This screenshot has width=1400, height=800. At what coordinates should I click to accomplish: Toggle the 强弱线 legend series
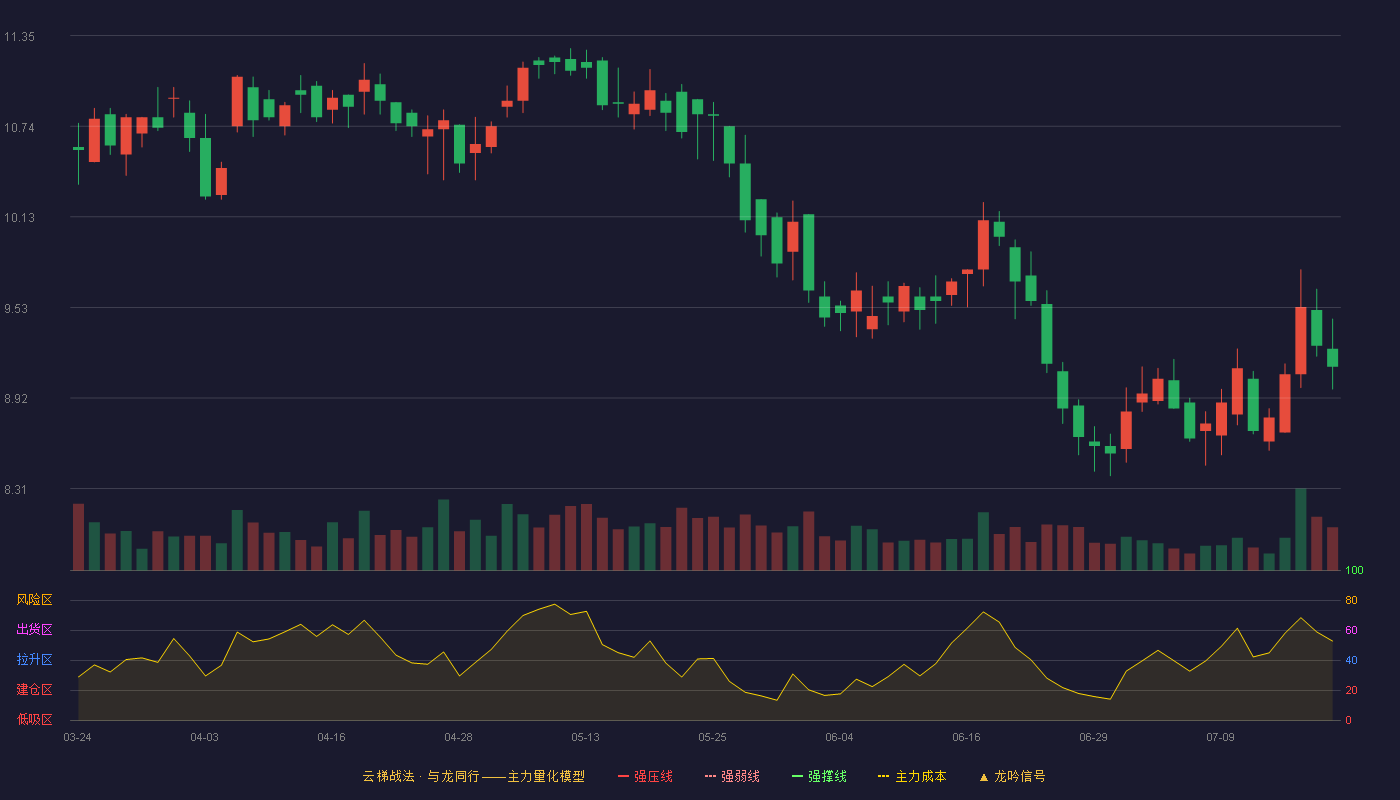[x=732, y=776]
